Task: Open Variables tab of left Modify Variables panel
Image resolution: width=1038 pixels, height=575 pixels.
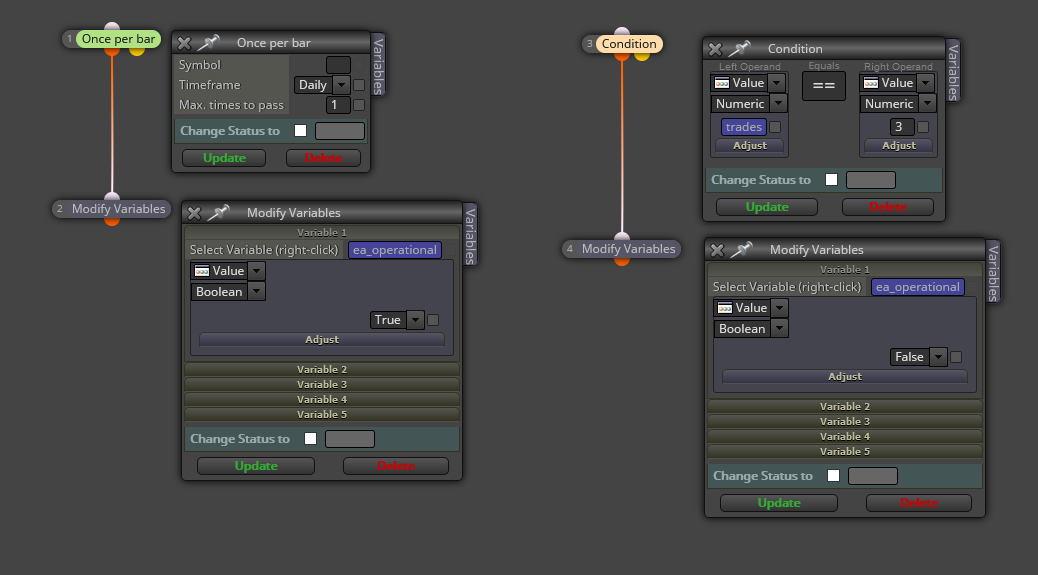Action: (x=470, y=234)
